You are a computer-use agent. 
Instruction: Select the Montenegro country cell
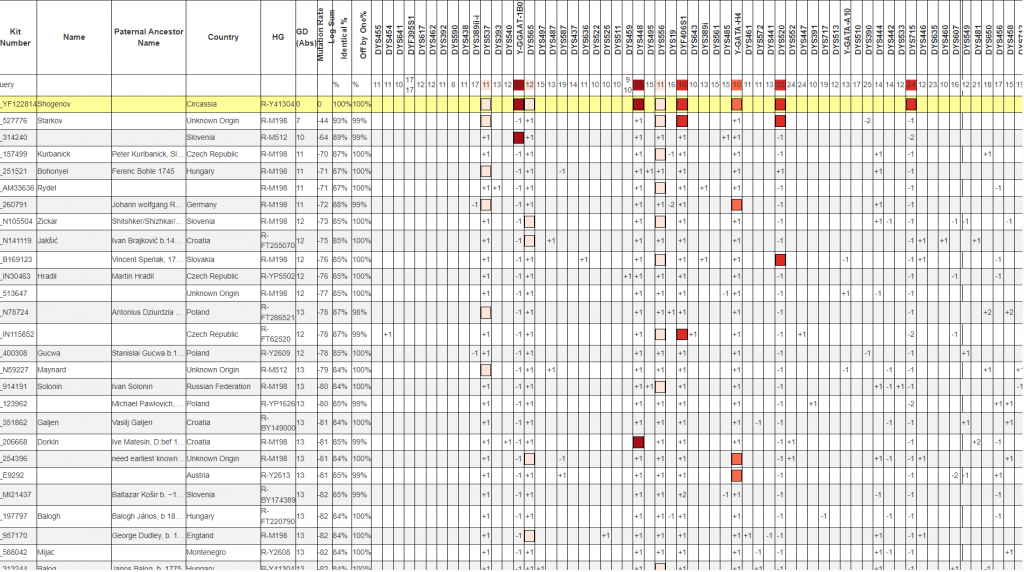click(222, 551)
